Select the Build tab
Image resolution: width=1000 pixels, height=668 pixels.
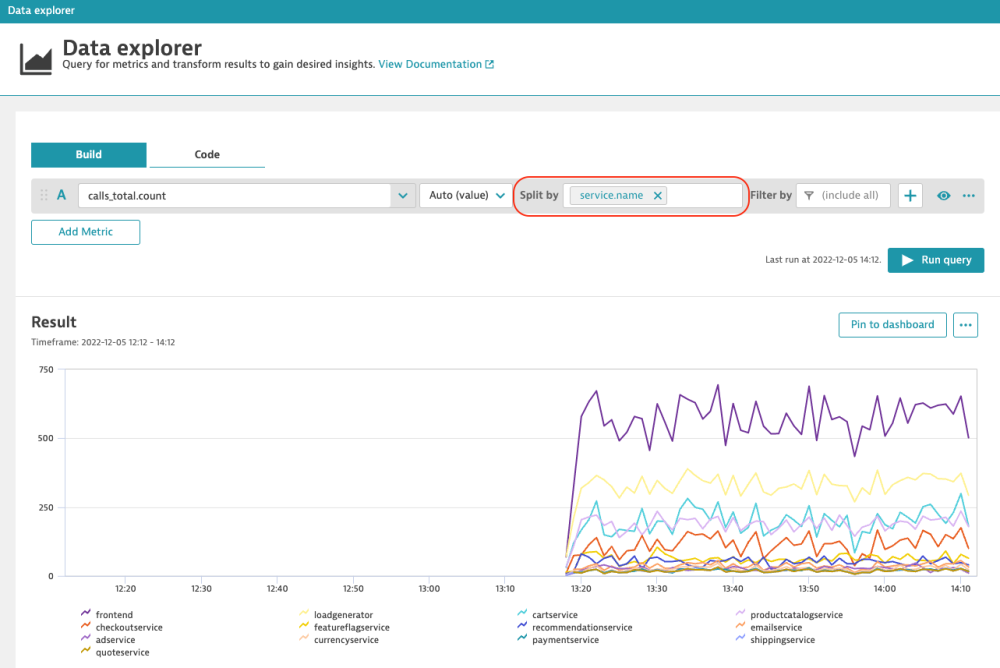click(88, 154)
